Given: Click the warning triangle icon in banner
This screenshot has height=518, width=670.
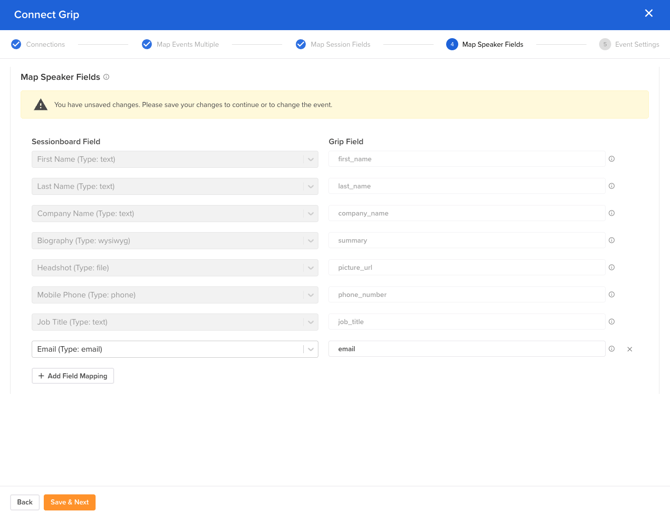Looking at the screenshot, I should click(x=41, y=105).
